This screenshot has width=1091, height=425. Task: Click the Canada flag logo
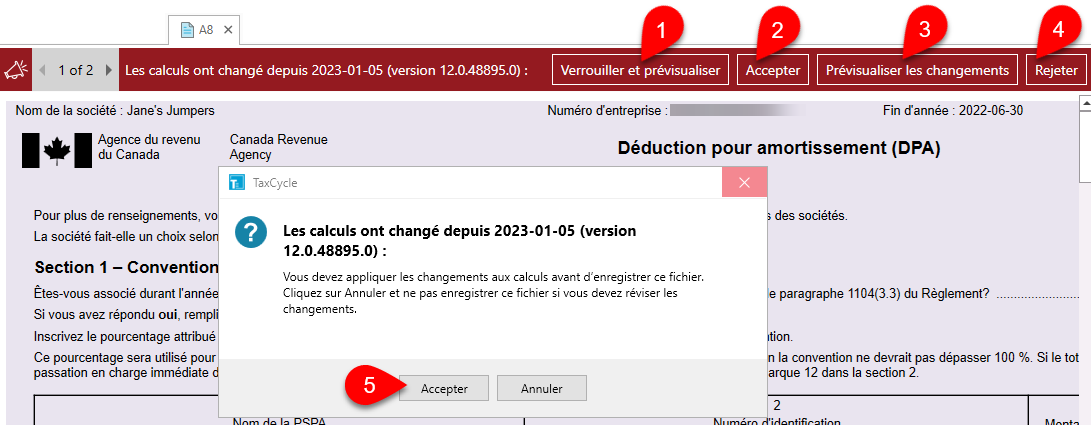click(57, 150)
